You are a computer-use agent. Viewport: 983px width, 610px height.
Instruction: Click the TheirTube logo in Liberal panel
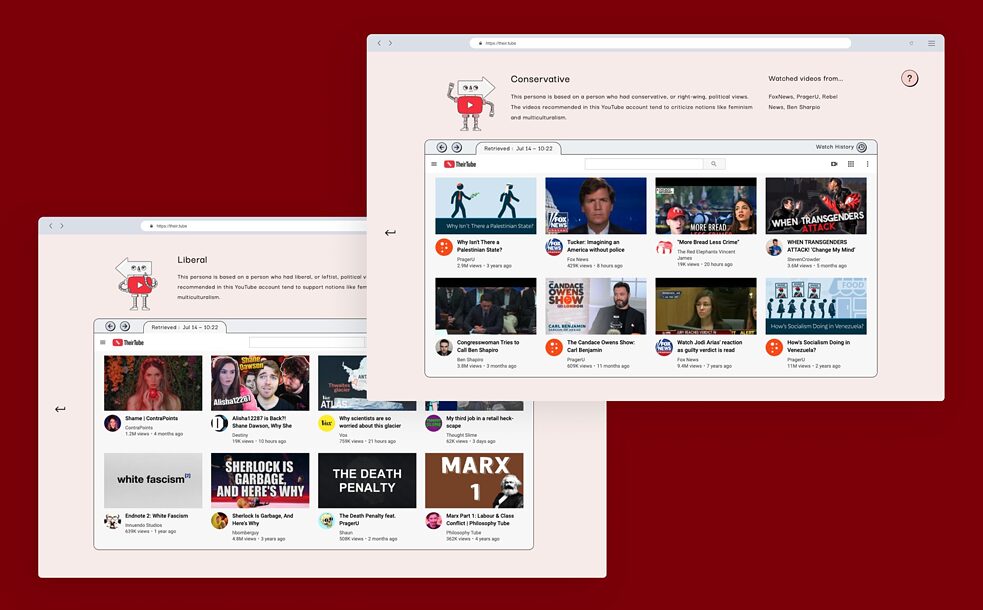click(128, 342)
